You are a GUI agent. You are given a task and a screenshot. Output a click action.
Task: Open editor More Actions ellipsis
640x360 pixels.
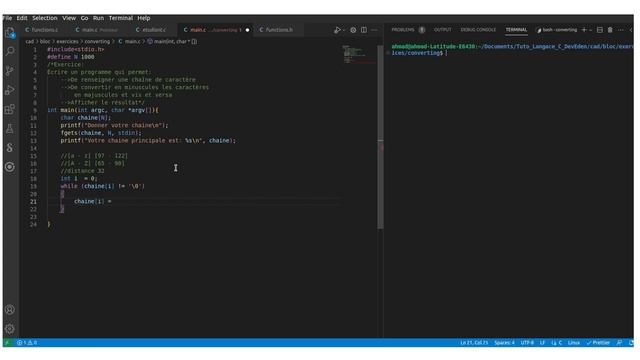point(374,30)
